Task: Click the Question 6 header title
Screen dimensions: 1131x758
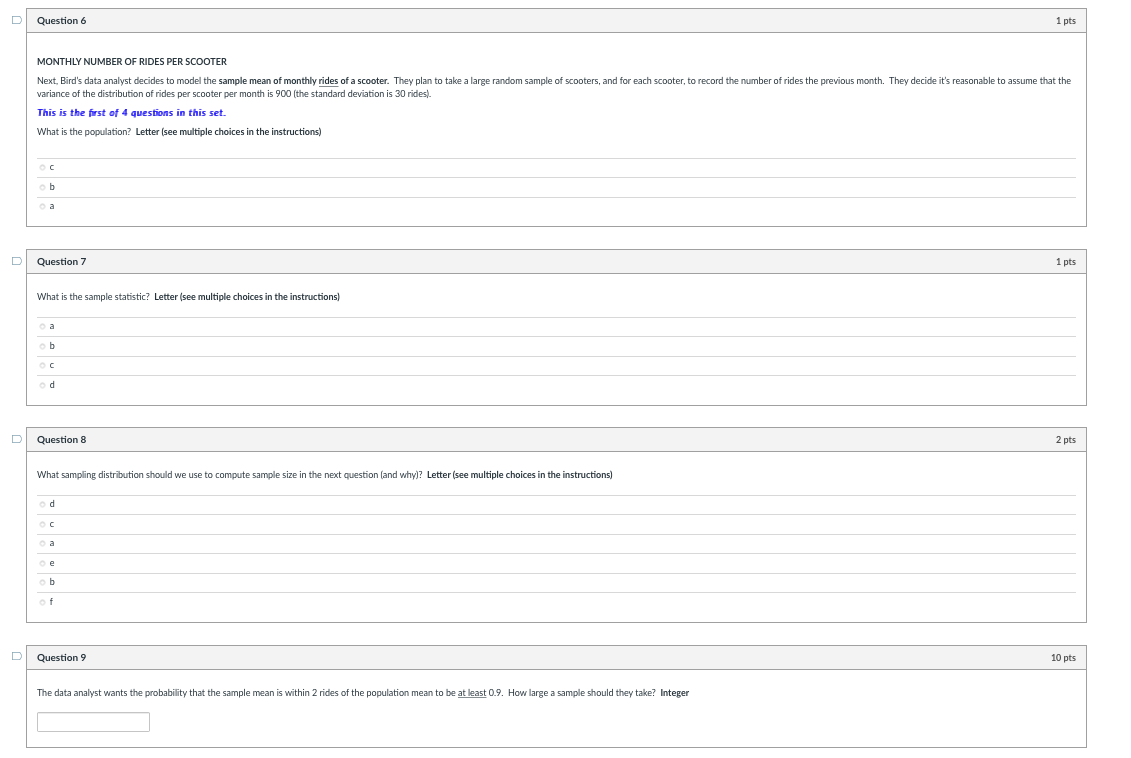Action: pos(61,21)
